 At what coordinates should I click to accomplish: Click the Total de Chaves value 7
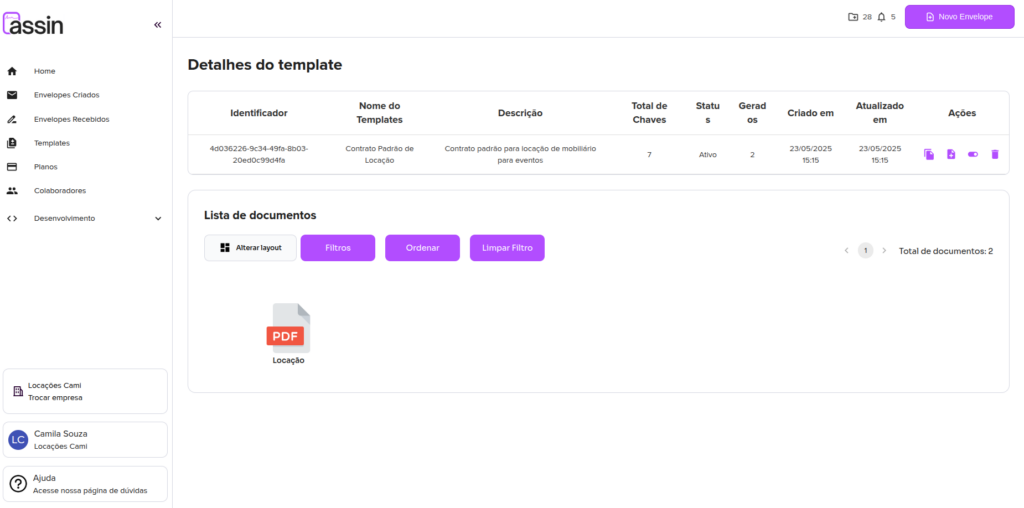(x=649, y=155)
